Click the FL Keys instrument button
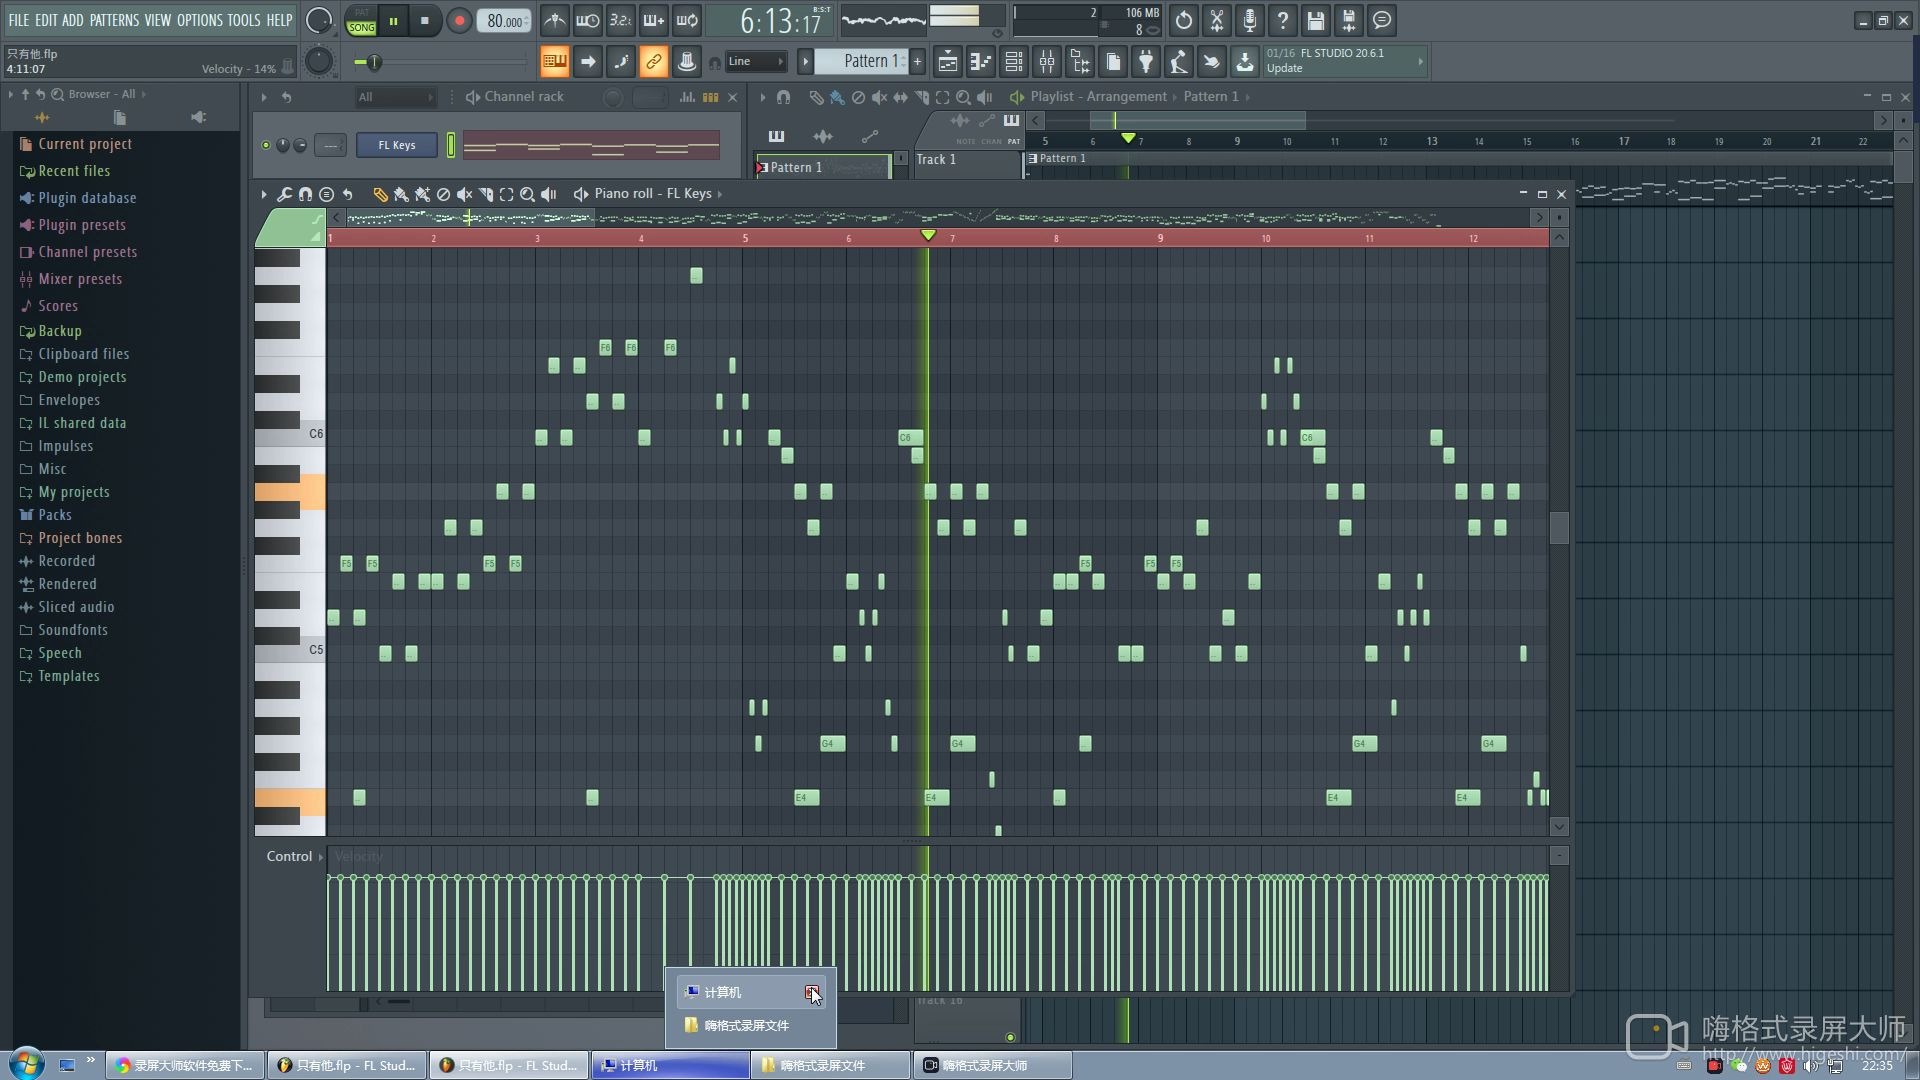This screenshot has height=1080, width=1920. coord(398,145)
